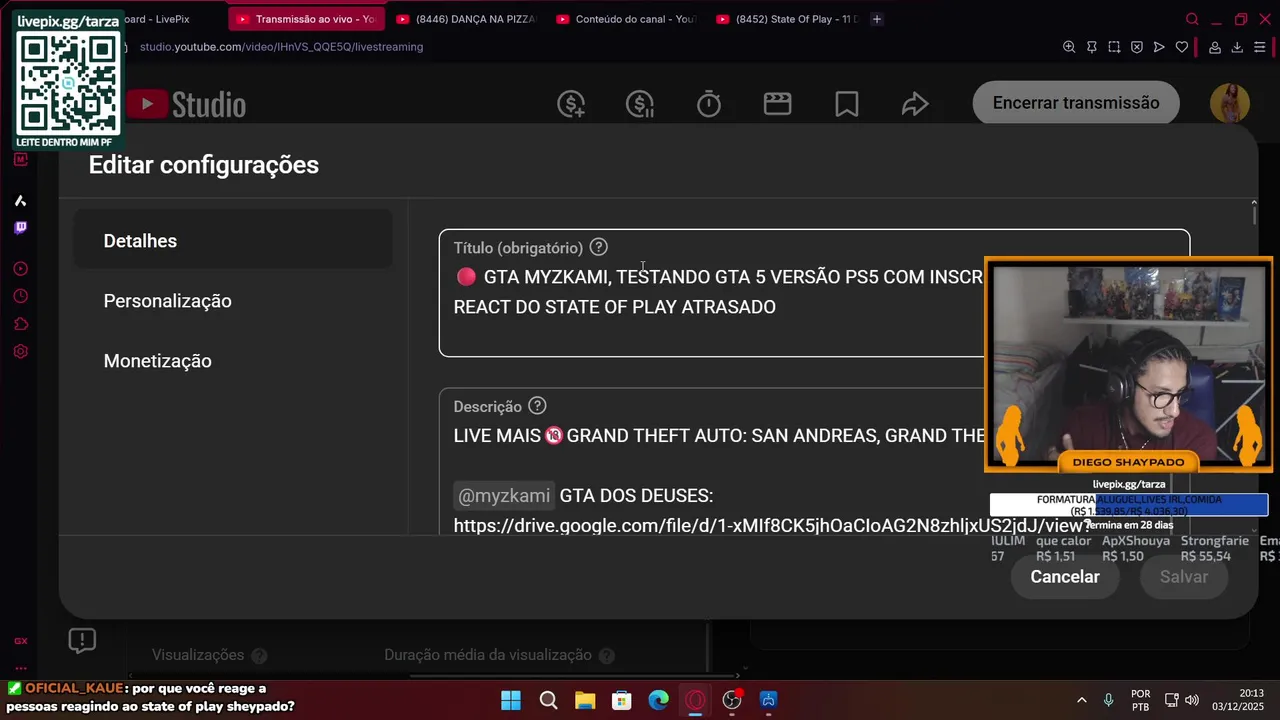Select the Detalhes tab
The image size is (1280, 720).
(x=233, y=241)
